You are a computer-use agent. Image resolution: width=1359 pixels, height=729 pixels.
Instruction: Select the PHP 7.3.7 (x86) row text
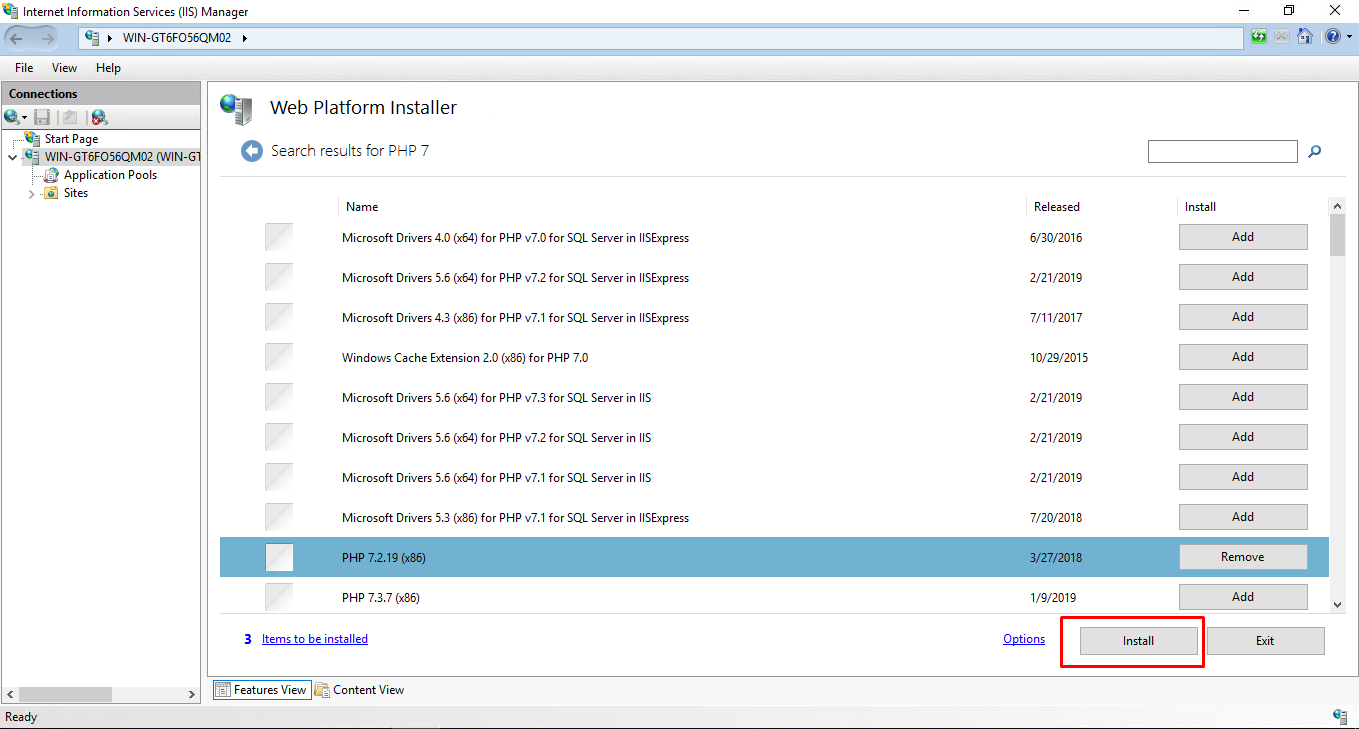[381, 598]
